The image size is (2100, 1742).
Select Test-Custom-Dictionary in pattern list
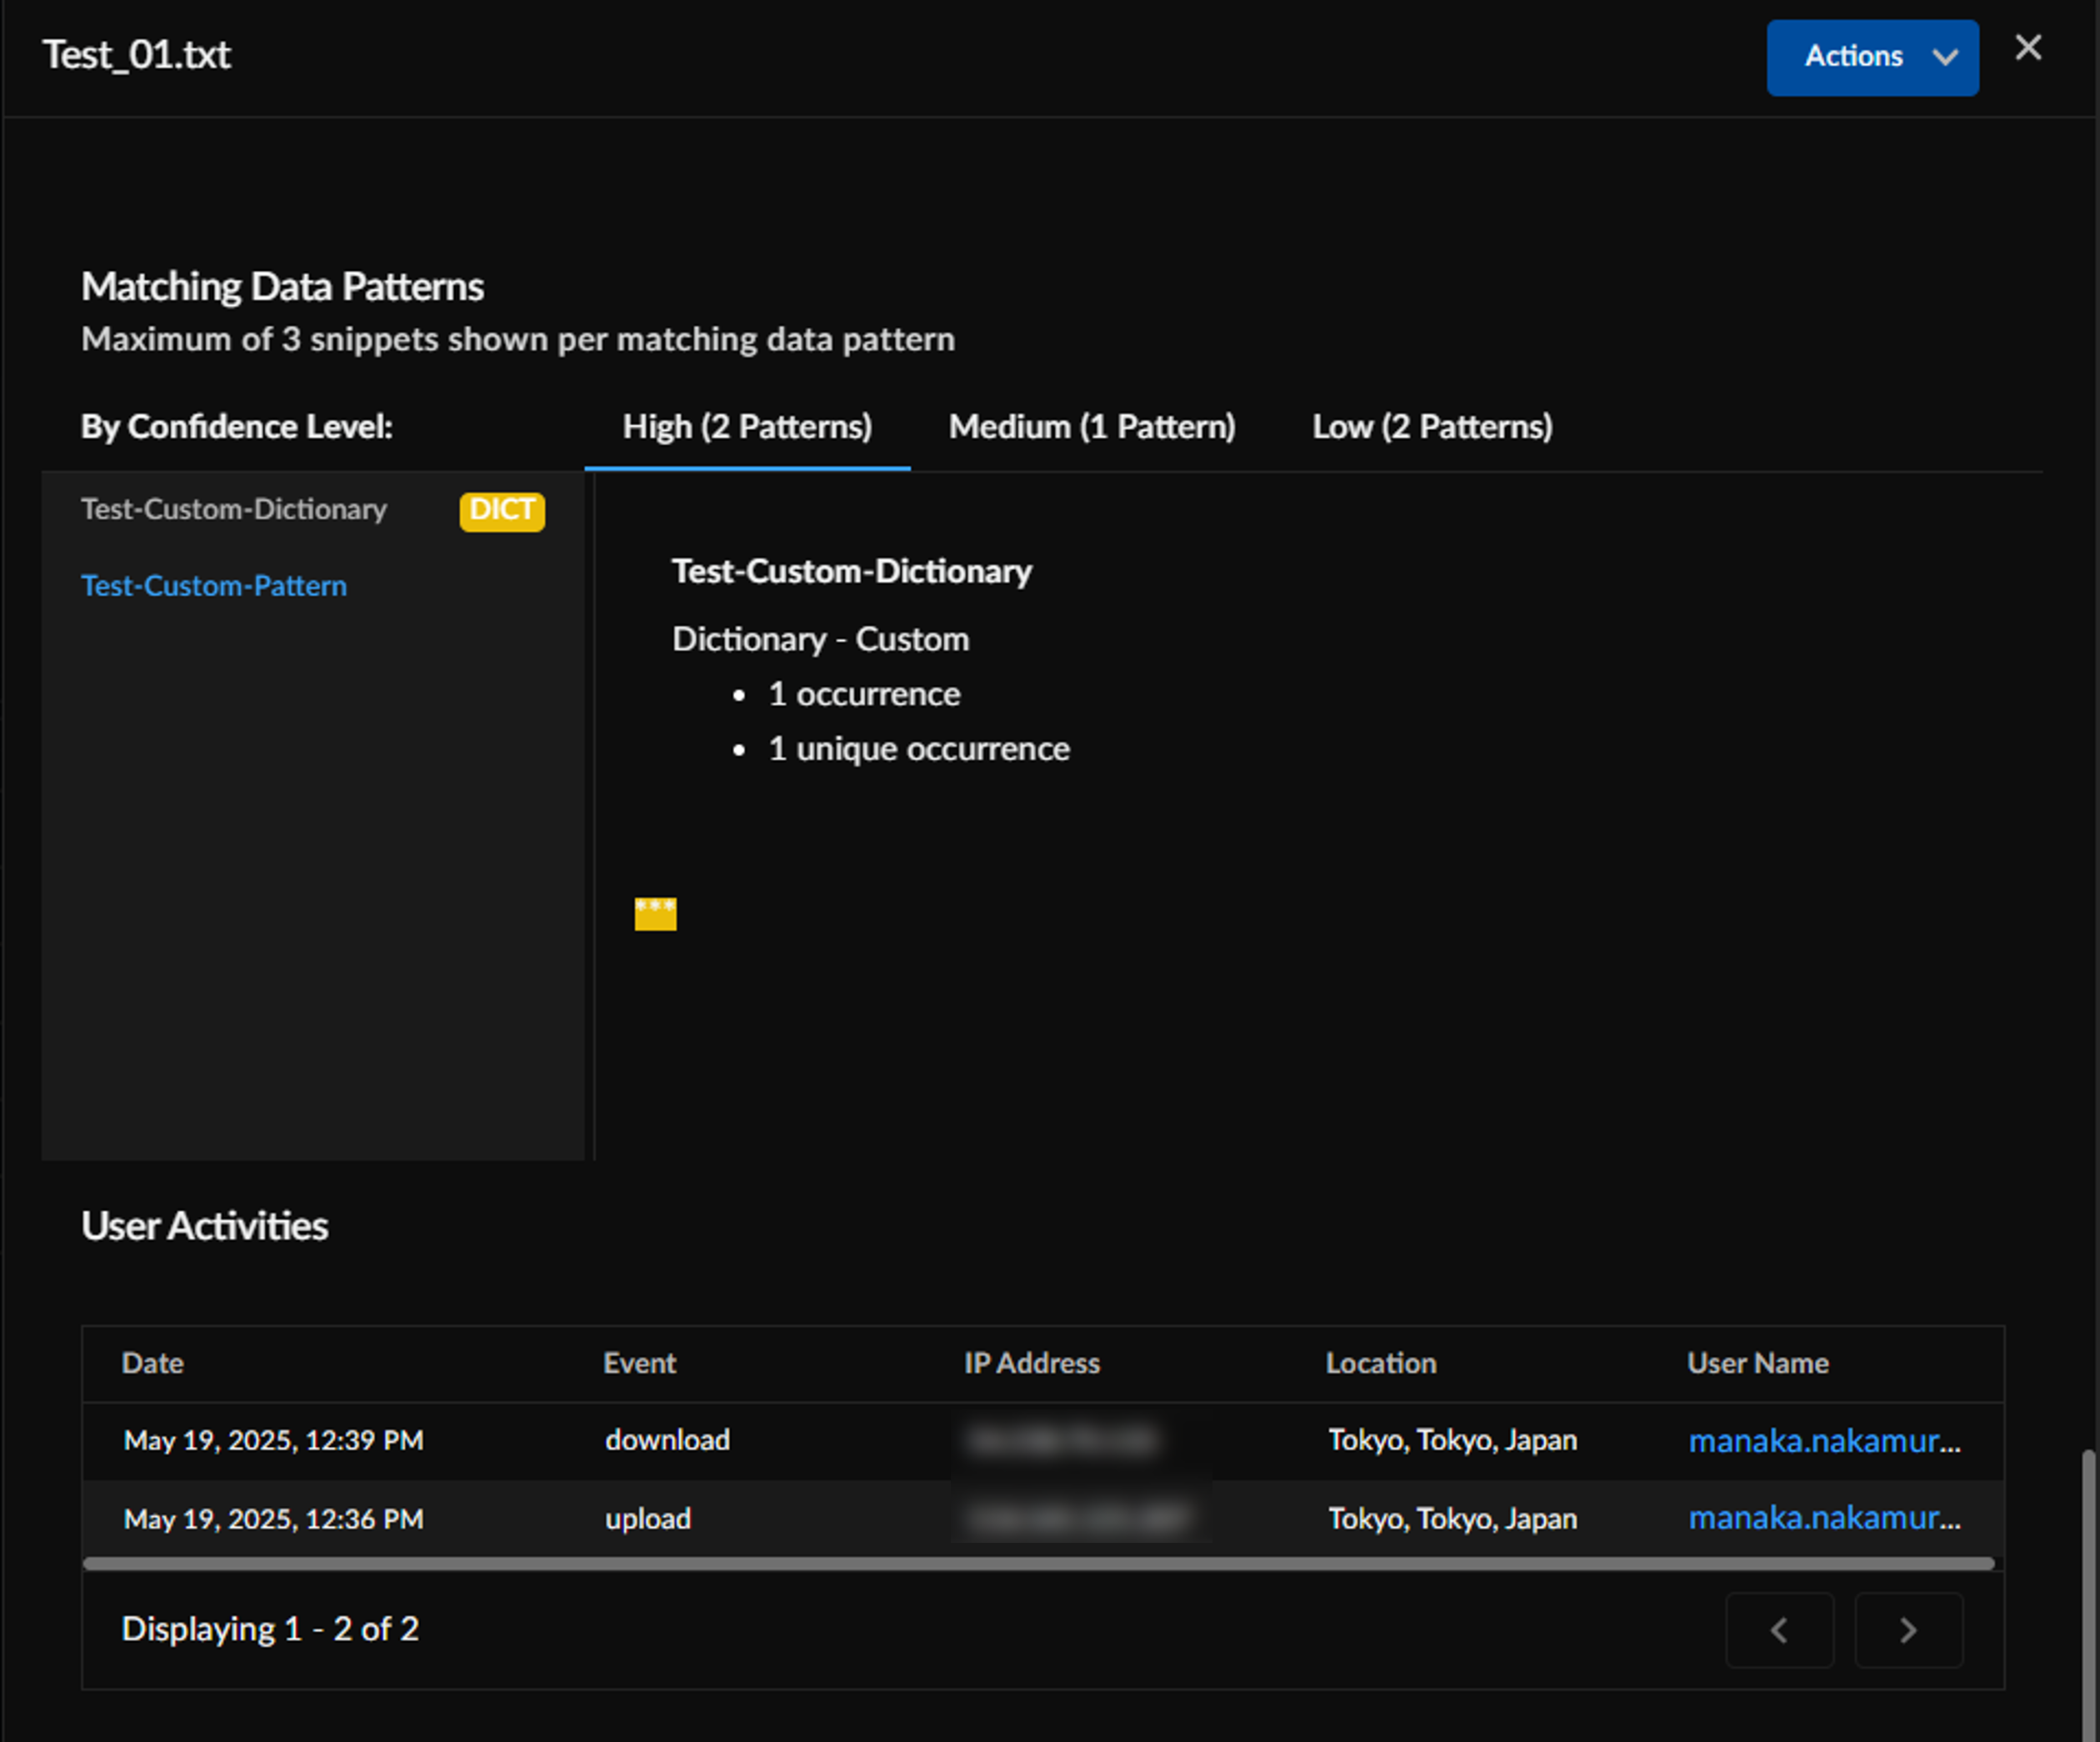pos(234,510)
